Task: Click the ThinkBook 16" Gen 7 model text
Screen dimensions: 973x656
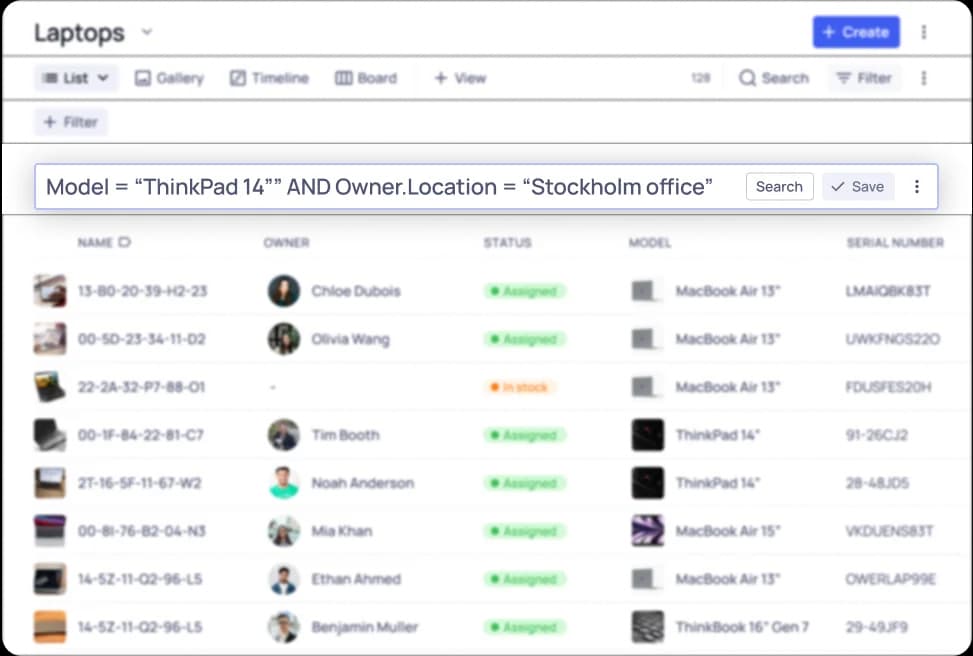Action: tap(742, 627)
